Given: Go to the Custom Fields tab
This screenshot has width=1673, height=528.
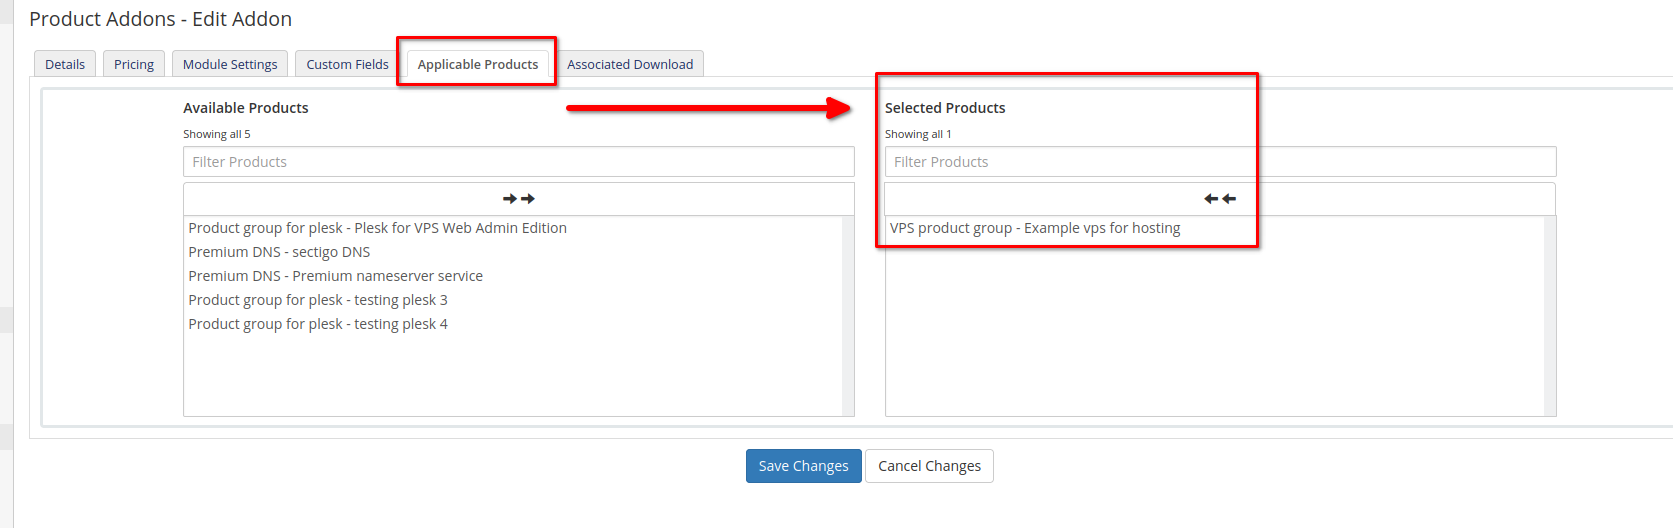Looking at the screenshot, I should tap(347, 64).
